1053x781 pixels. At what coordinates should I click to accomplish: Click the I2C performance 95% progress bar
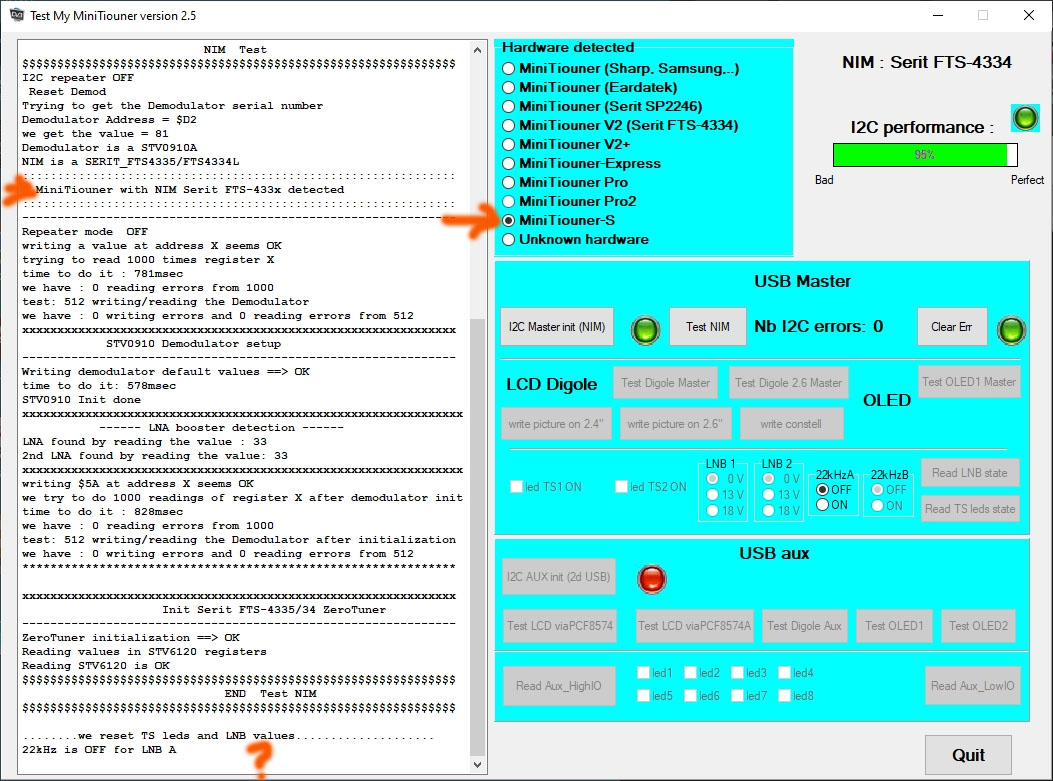coord(925,154)
